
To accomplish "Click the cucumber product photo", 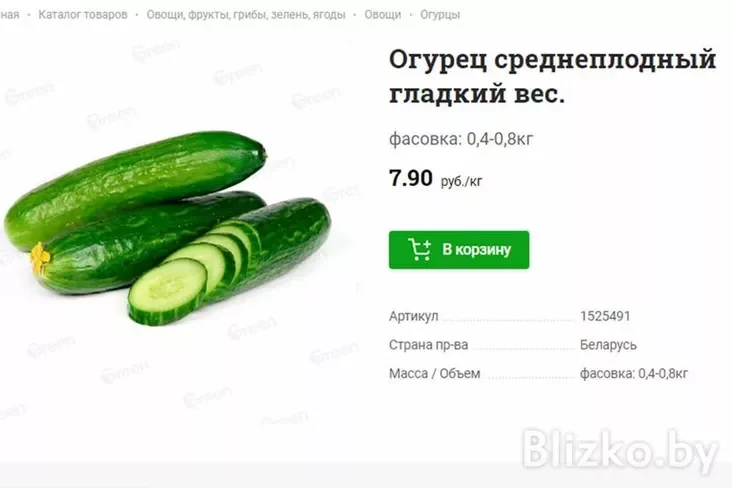I will click(x=168, y=229).
